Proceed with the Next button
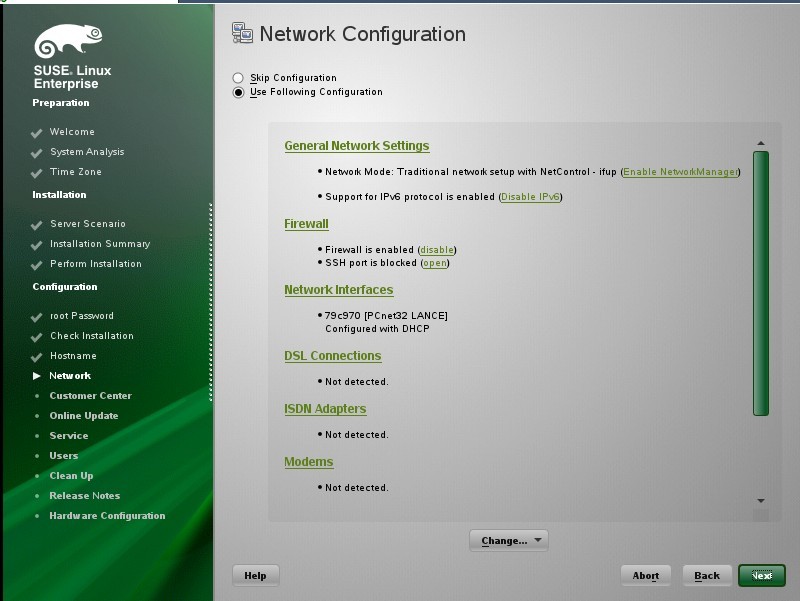This screenshot has width=800, height=601. (762, 575)
